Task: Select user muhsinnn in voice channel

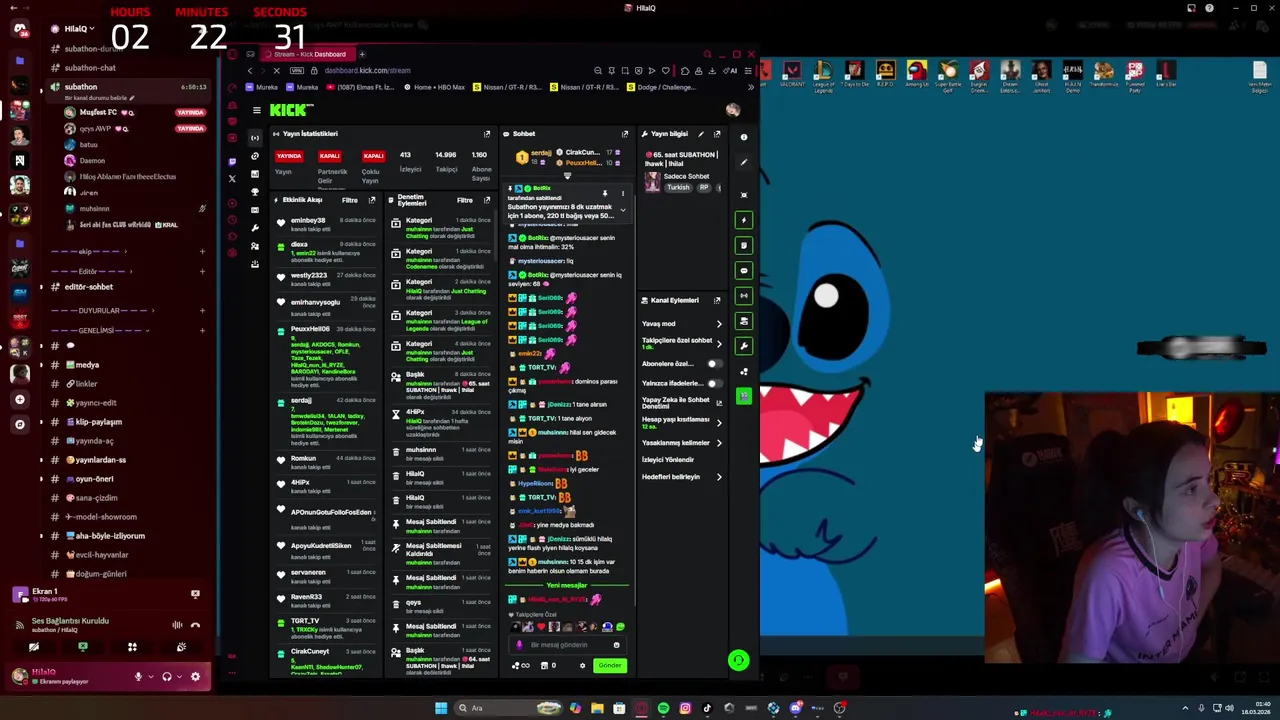Action: pos(94,209)
